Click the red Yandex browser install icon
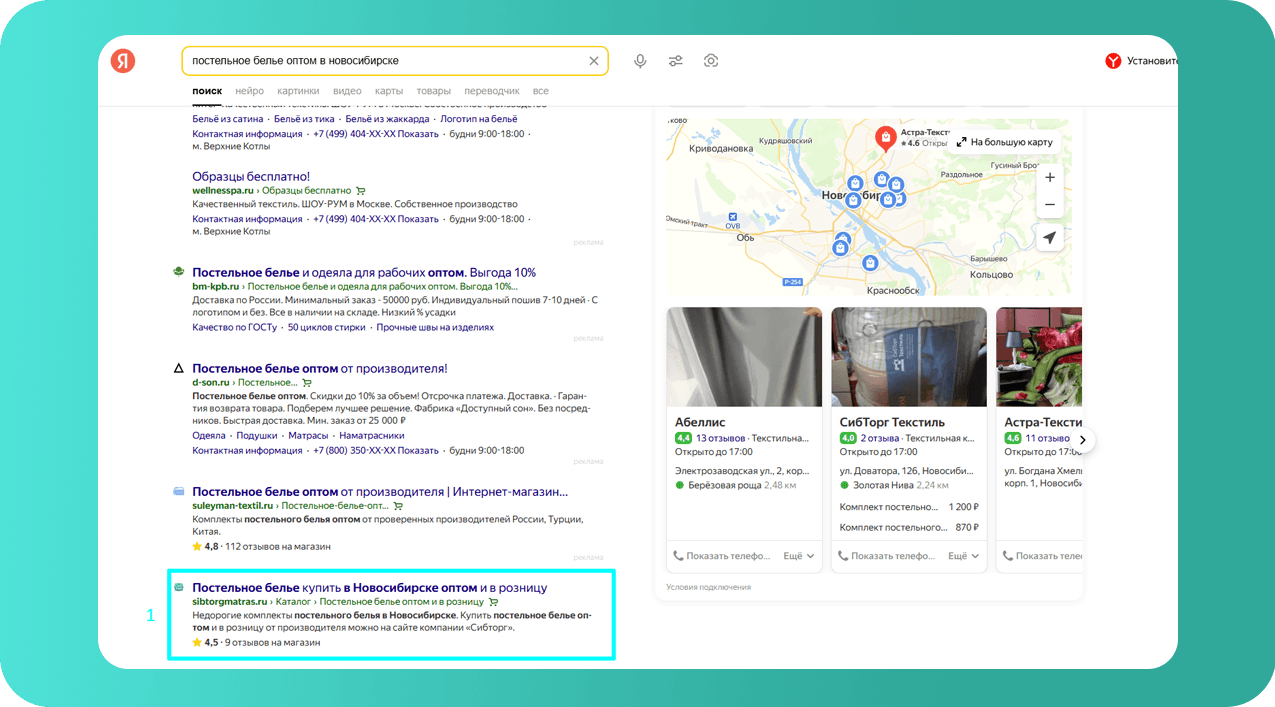The width and height of the screenshot is (1275, 707). click(1113, 61)
